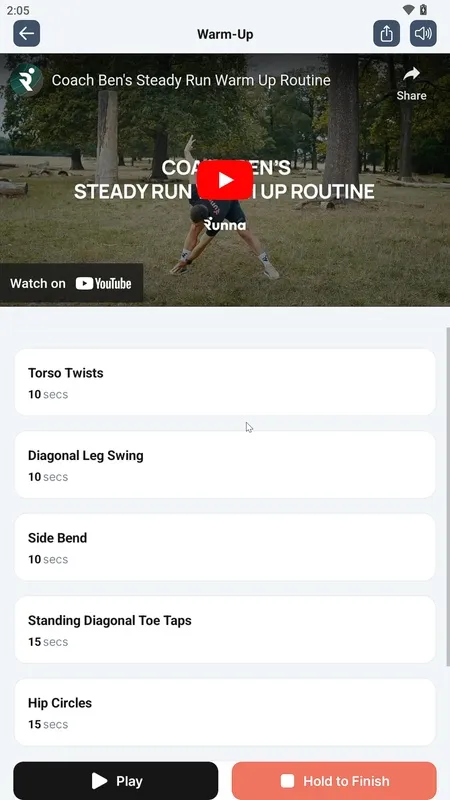
Task: Click the battery status icon
Action: [423, 10]
